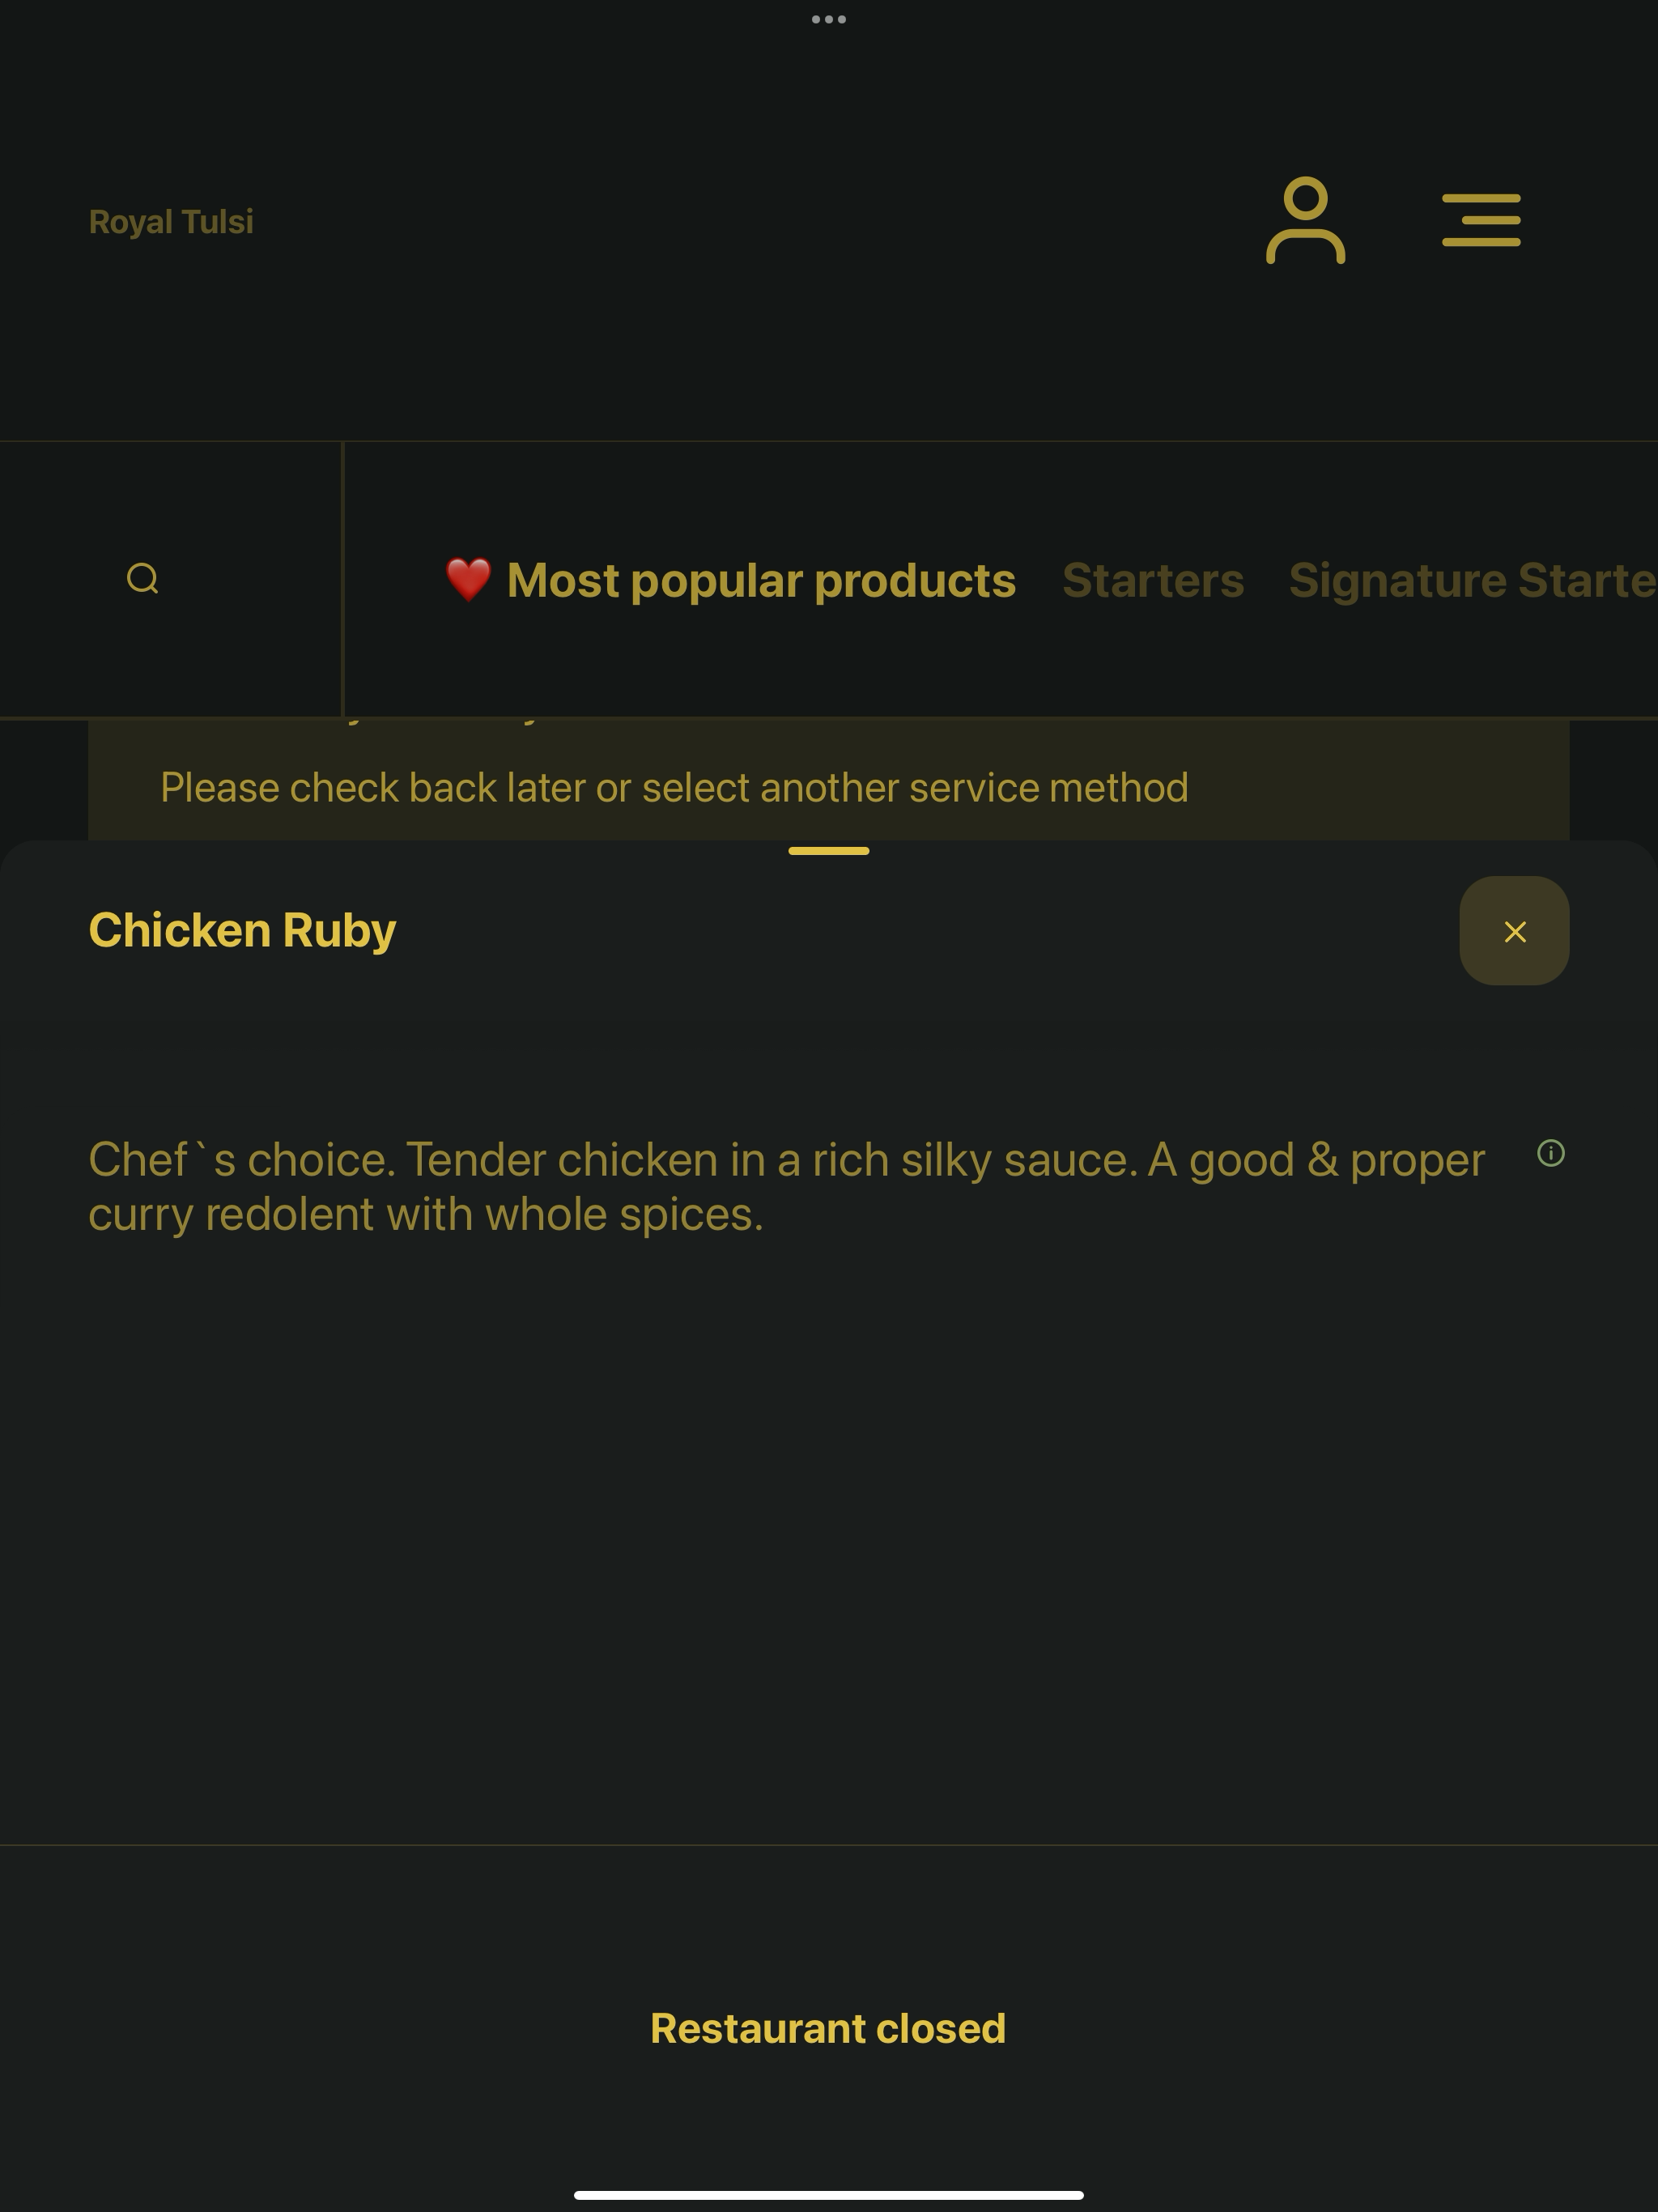The height and width of the screenshot is (2212, 1658).
Task: Tap the Restaurant closed button
Action: click(828, 2028)
